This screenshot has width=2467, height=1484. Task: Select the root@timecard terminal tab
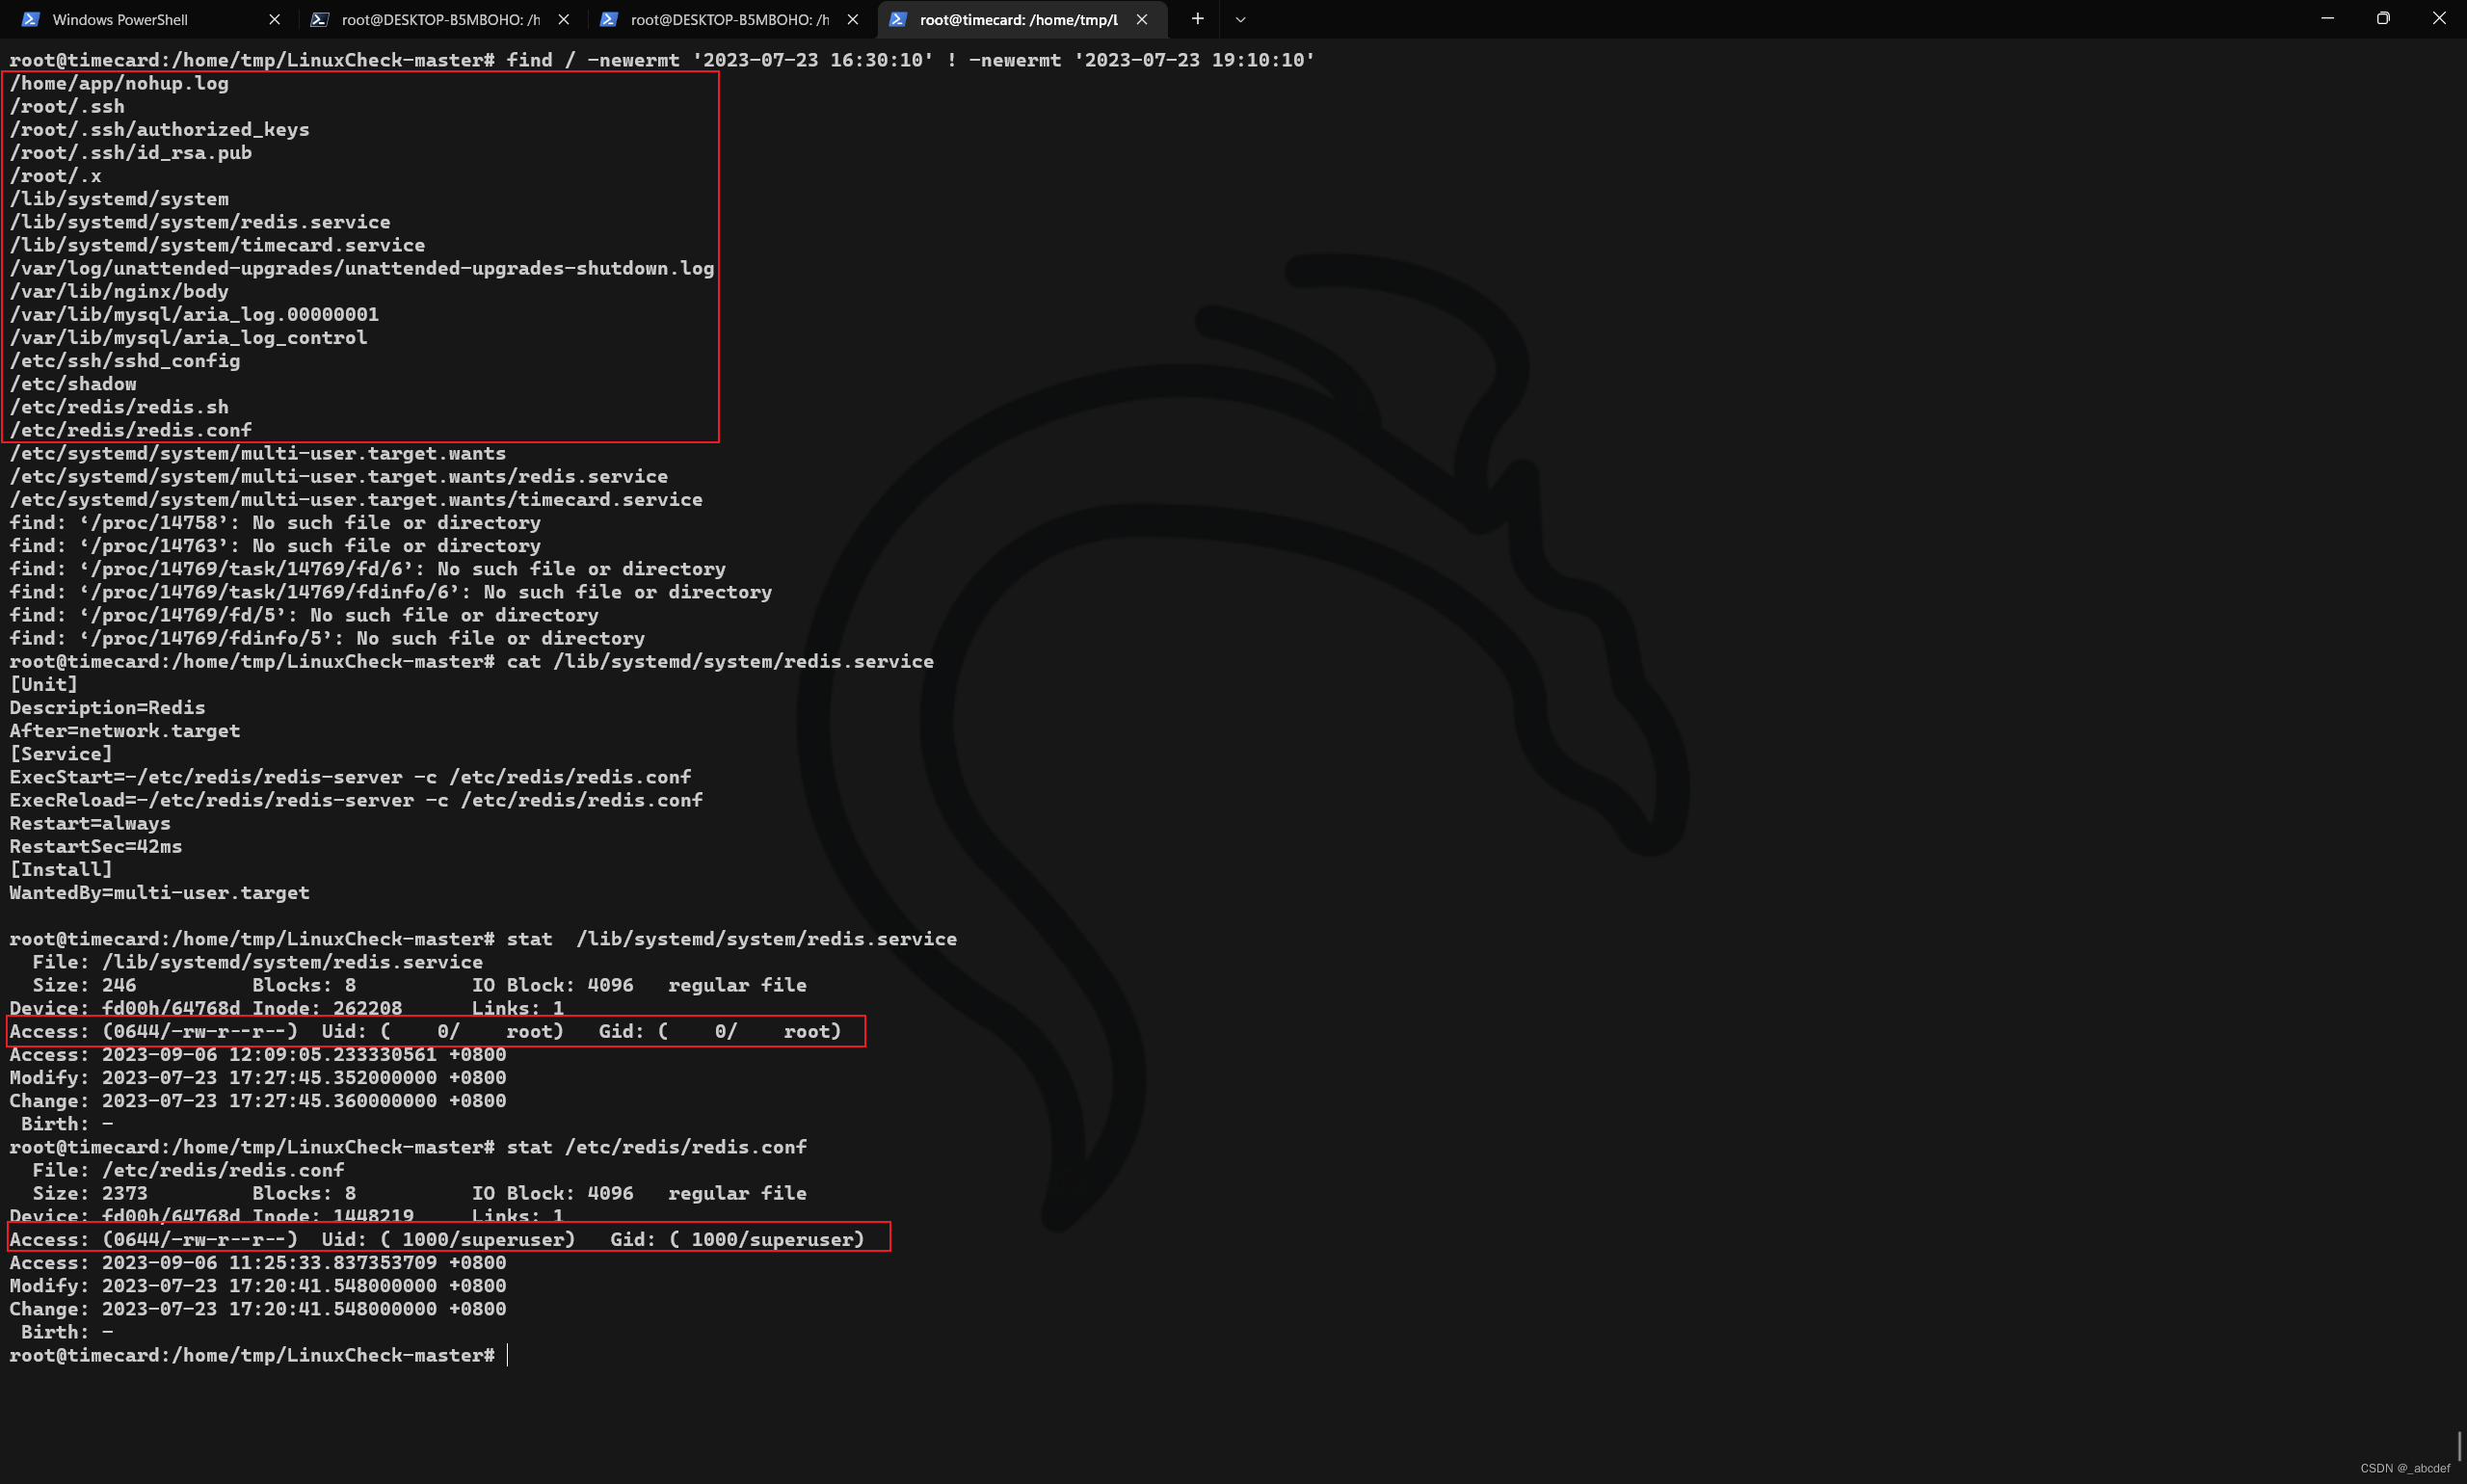1018,19
